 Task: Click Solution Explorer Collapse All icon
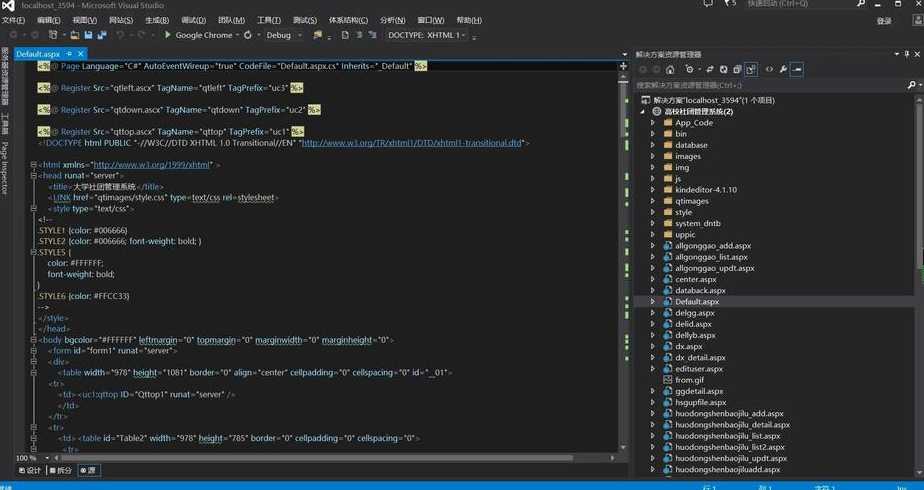[737, 69]
